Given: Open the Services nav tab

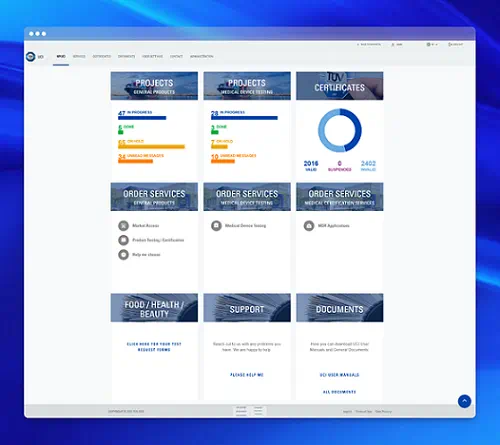Looking at the screenshot, I should [79, 56].
